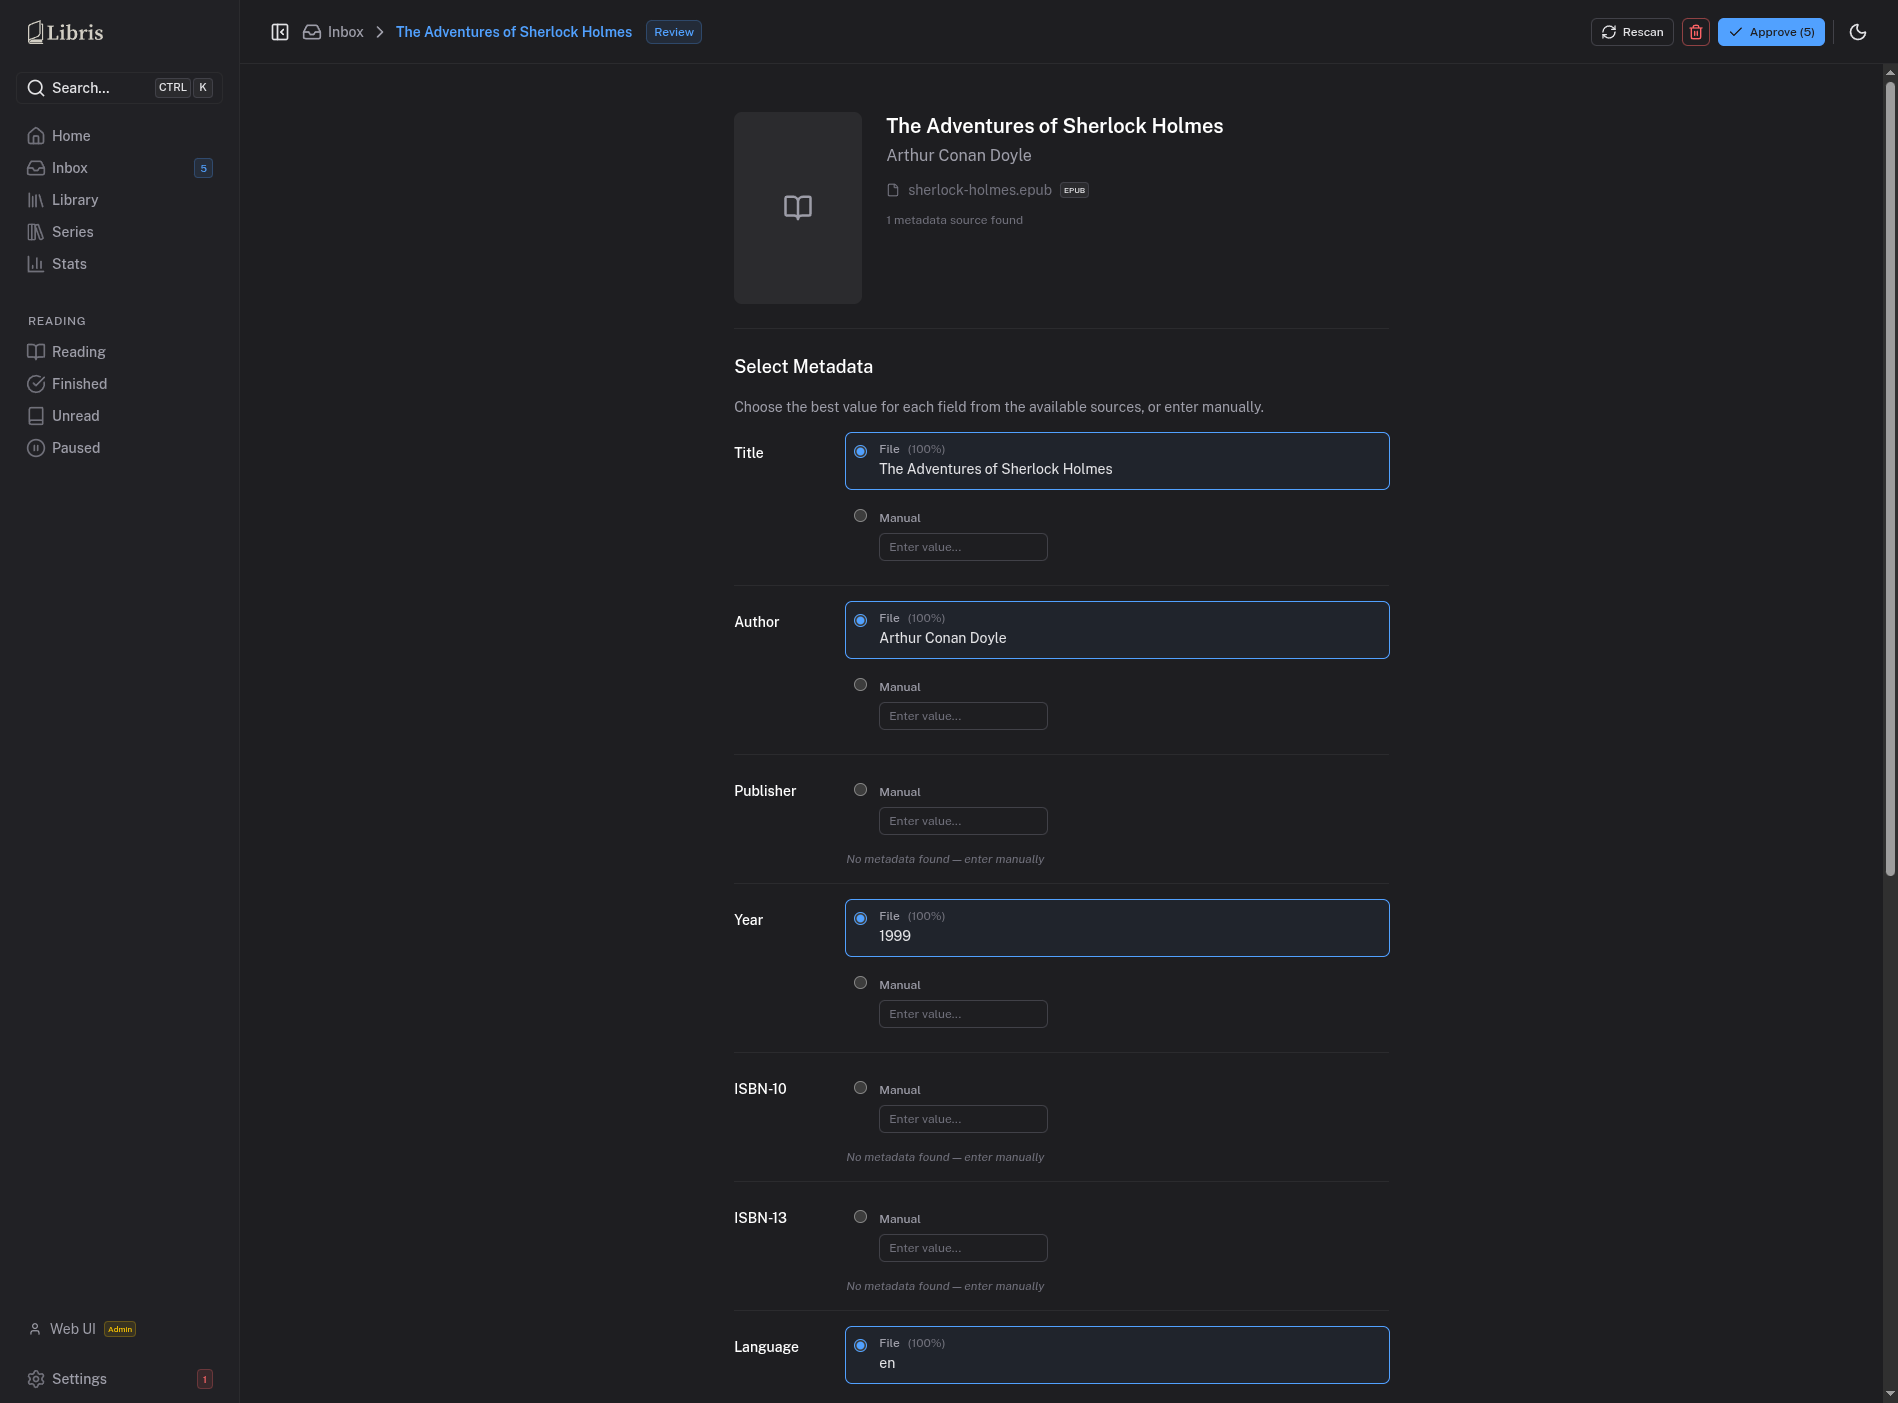Click the Libris logo icon
1898x1403 pixels.
pos(36,32)
